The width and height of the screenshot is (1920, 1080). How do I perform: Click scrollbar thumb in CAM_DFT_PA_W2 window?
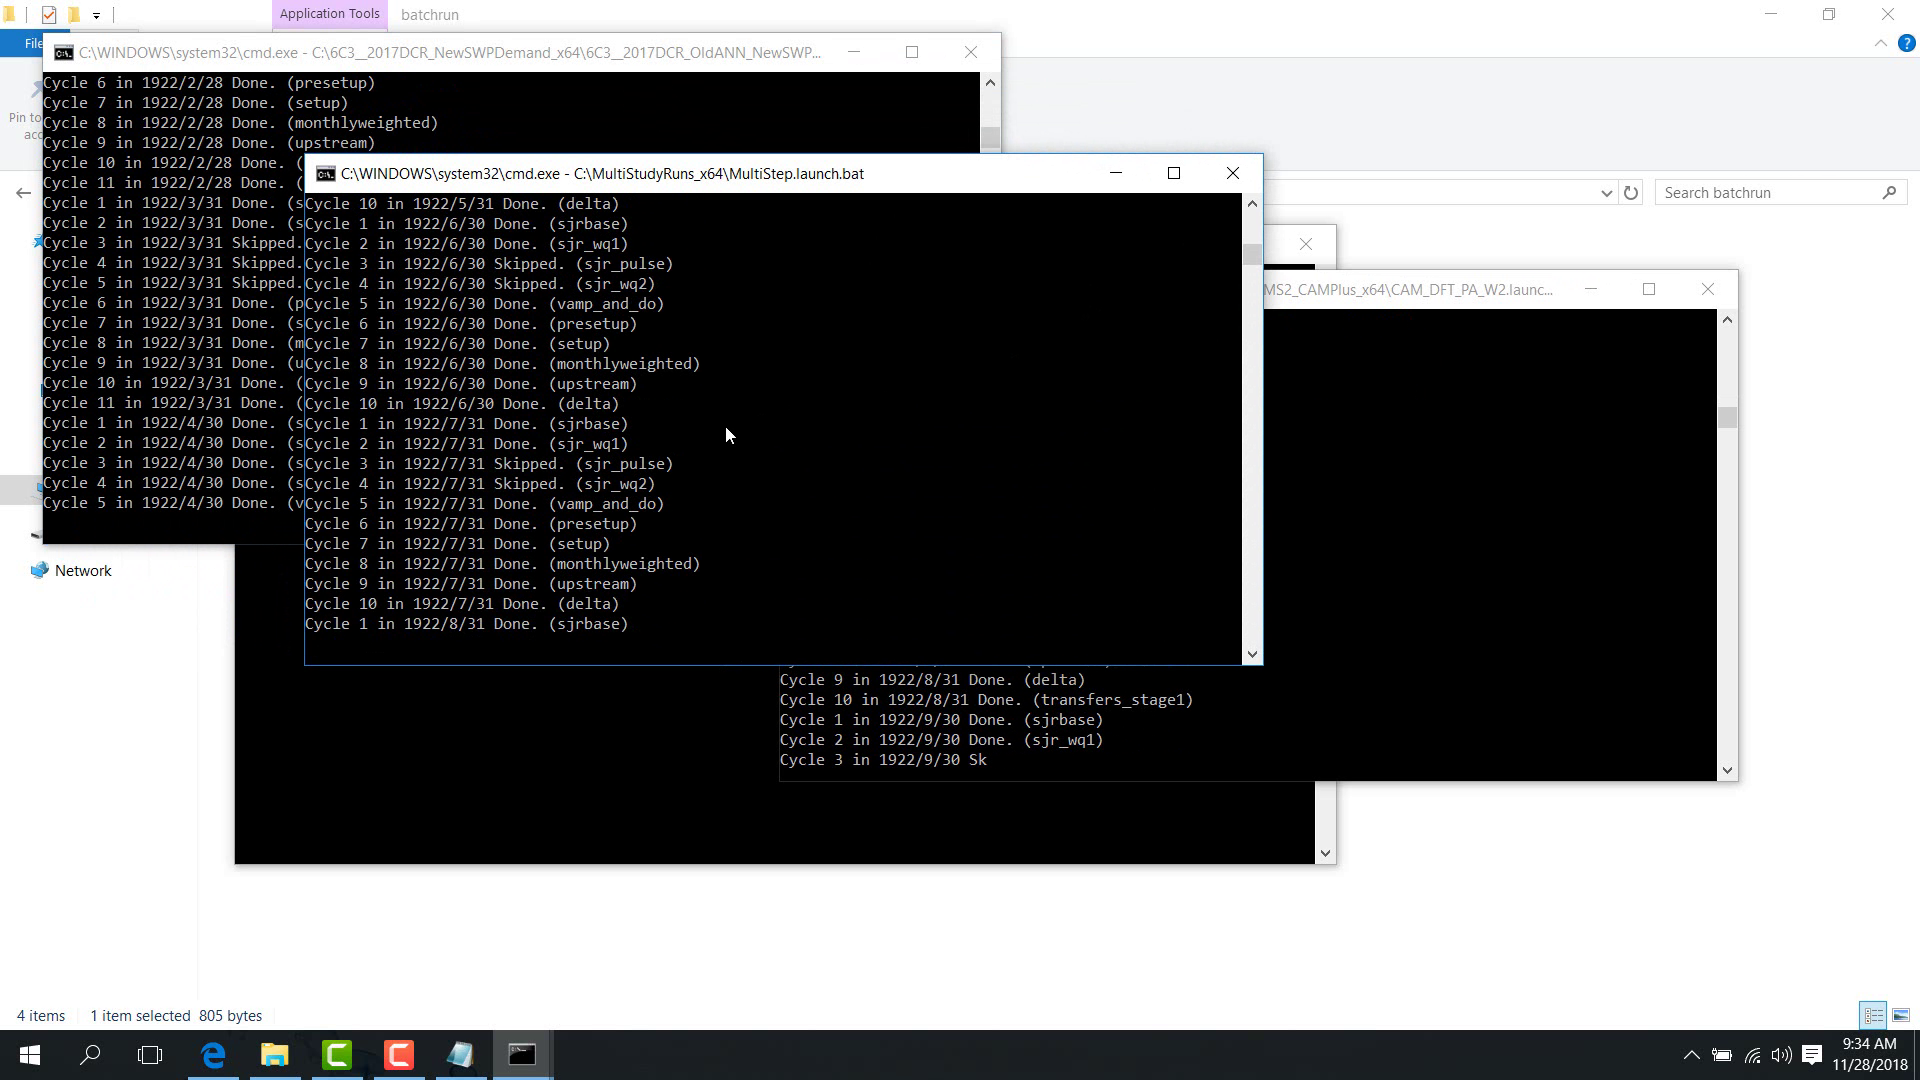click(x=1727, y=417)
